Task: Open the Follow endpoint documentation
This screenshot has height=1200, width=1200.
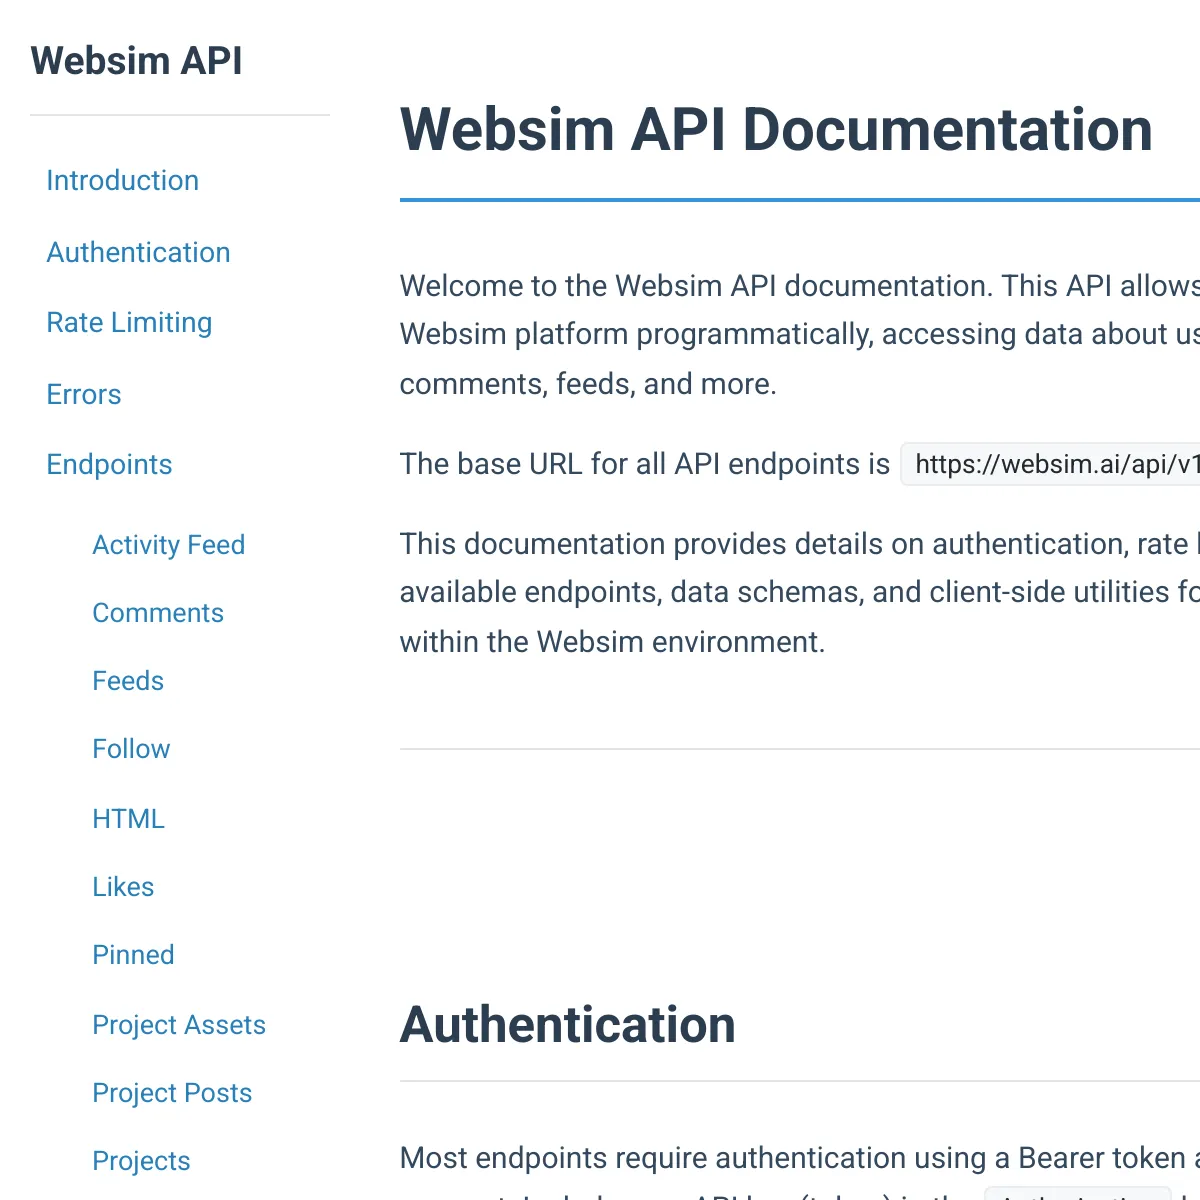Action: pyautogui.click(x=131, y=749)
